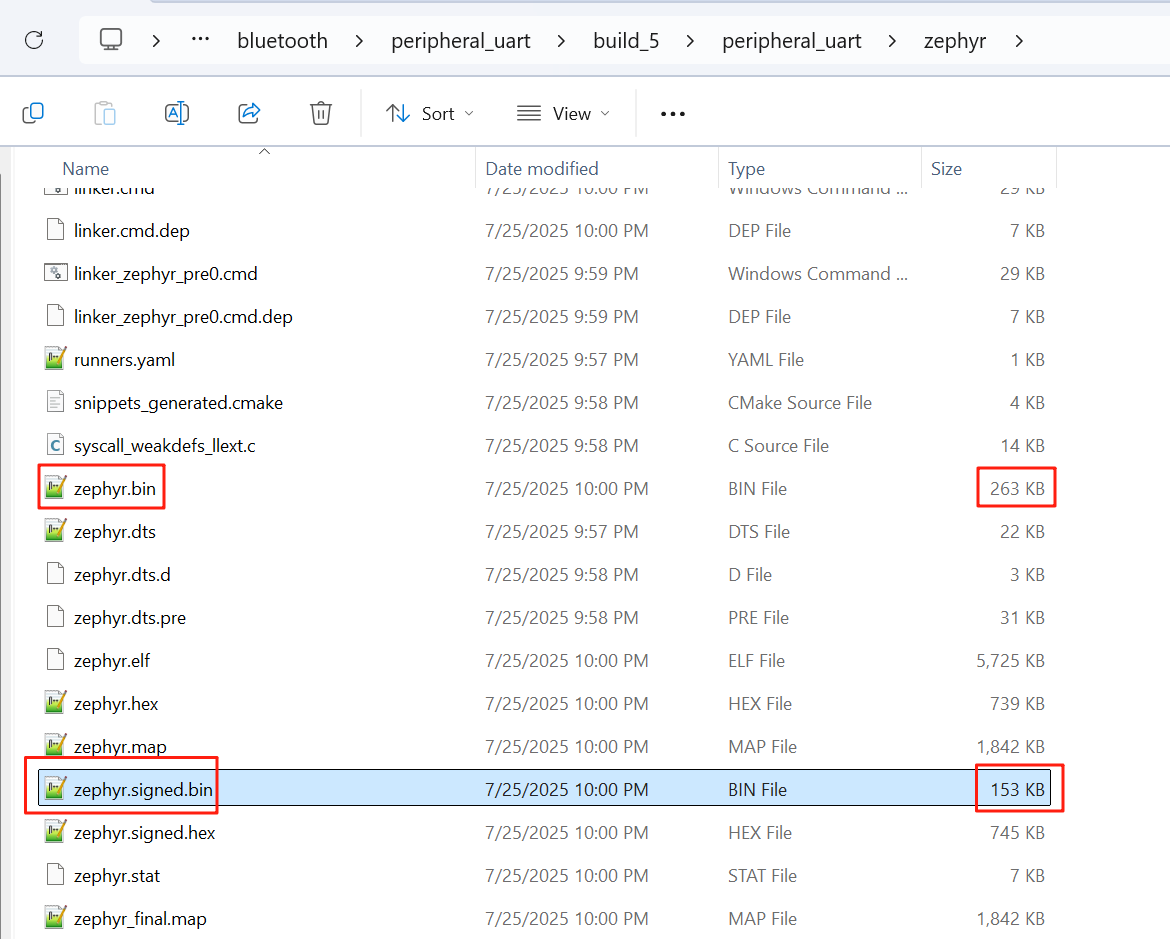
Task: Select the zephyr.dts.d file
Action: click(122, 575)
